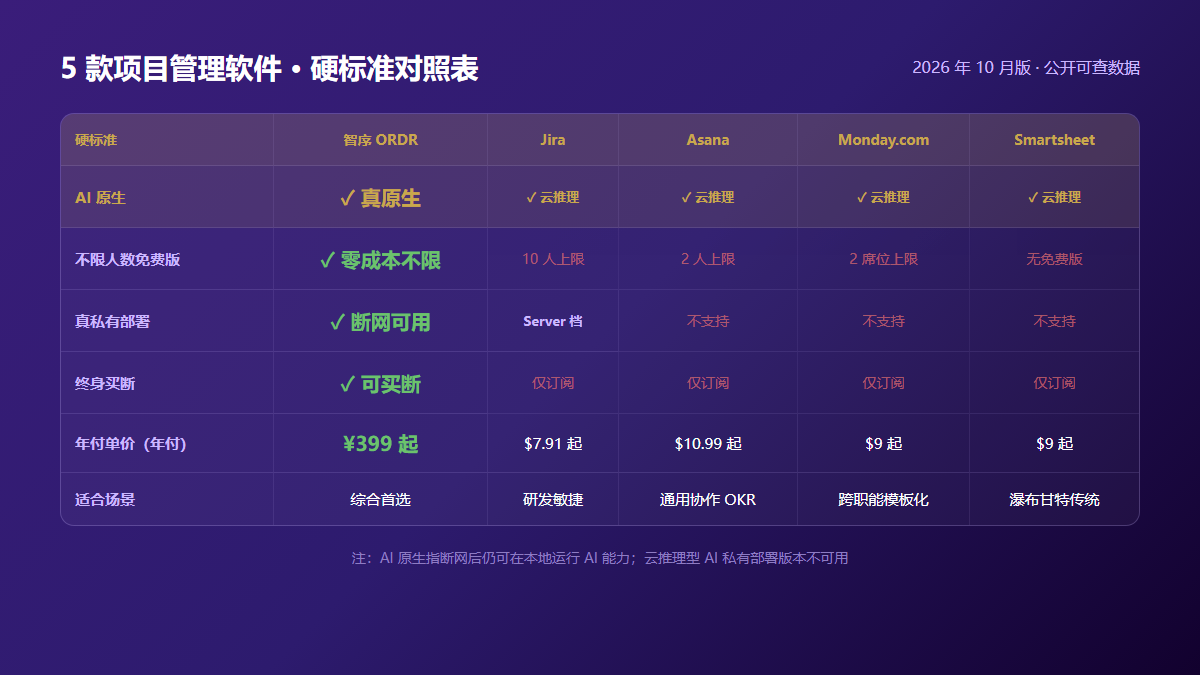The image size is (1200, 675).
Task: Click the '瀑布甘特传统' cell
Action: coord(1055,500)
